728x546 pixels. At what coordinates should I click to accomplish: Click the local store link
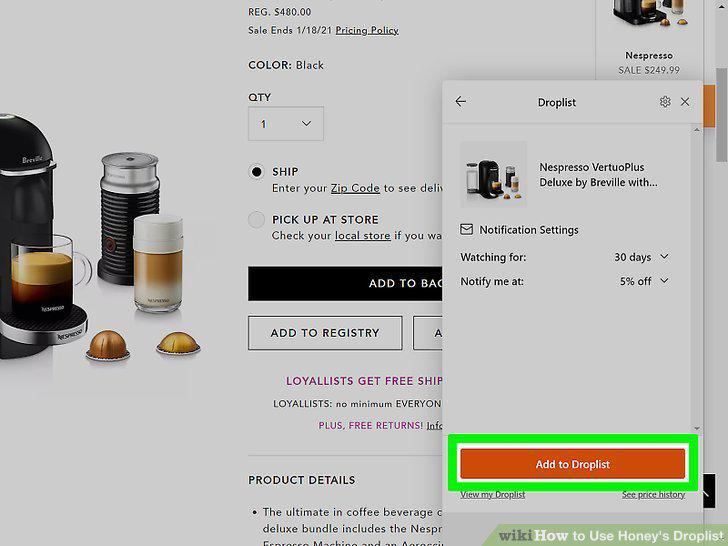point(363,236)
